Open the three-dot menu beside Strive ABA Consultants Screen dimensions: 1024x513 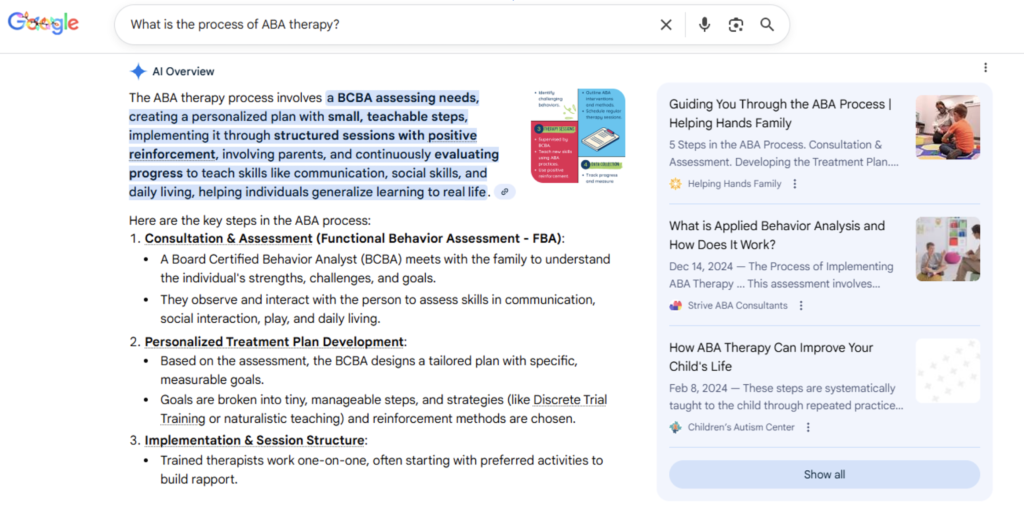(801, 305)
